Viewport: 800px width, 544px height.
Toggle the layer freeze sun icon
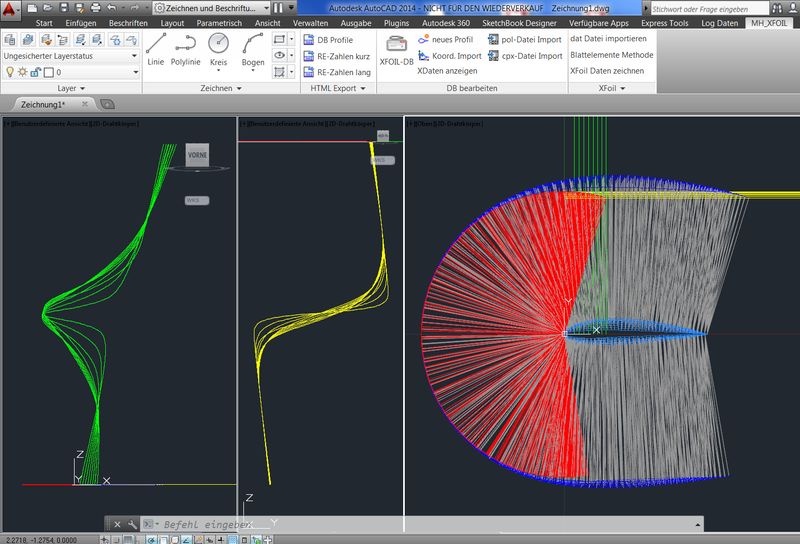pyautogui.click(x=22, y=73)
